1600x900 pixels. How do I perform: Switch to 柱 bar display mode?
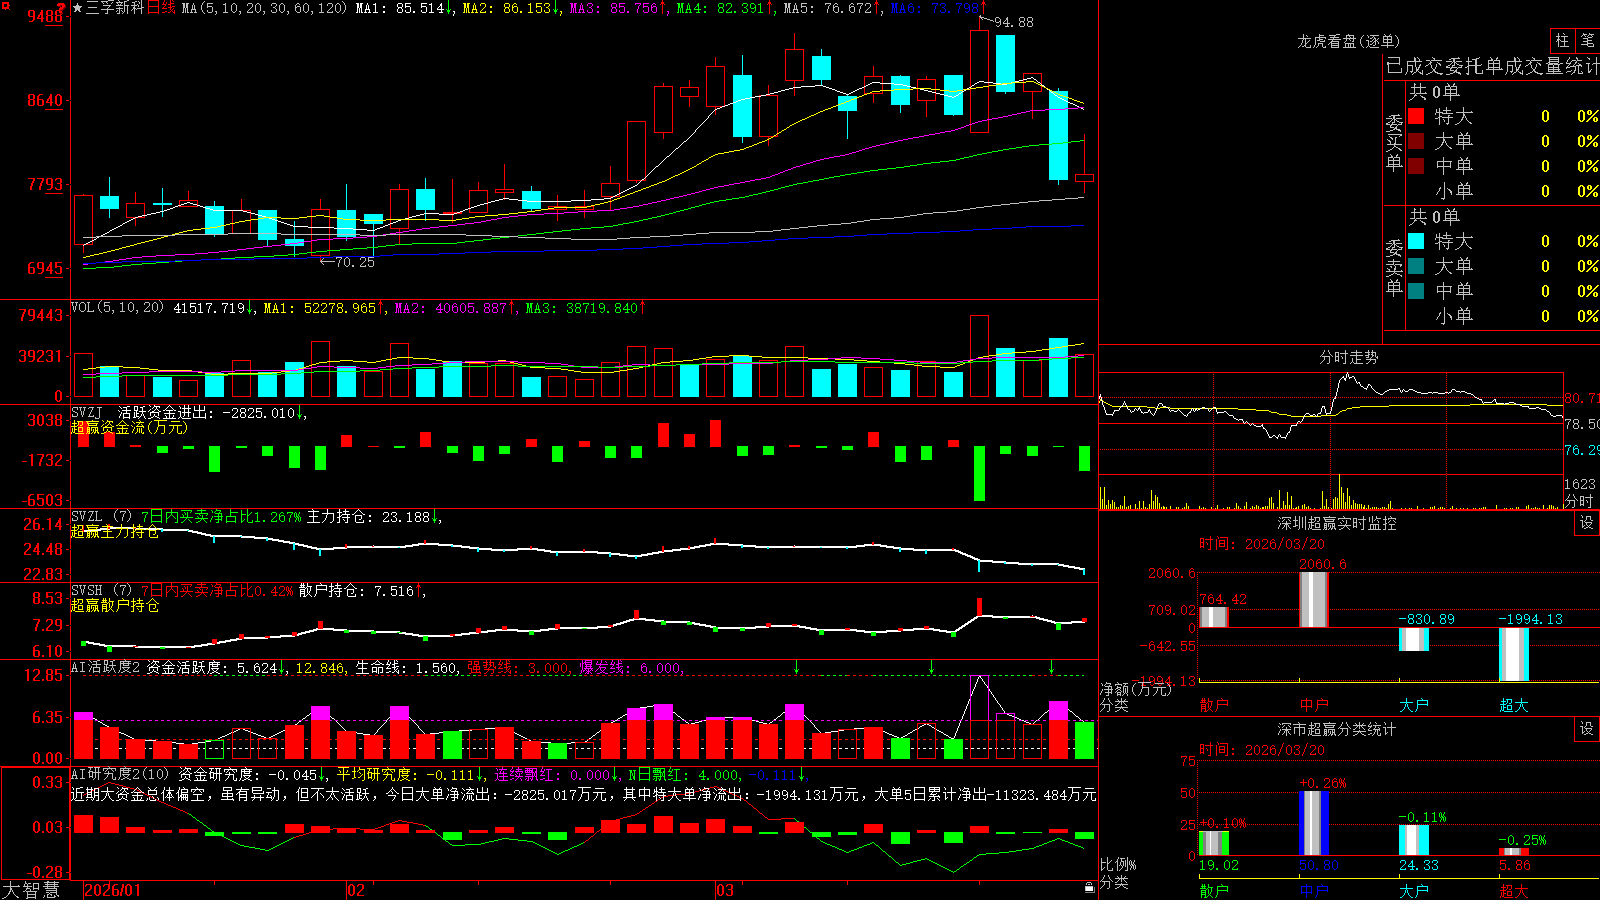click(x=1562, y=40)
